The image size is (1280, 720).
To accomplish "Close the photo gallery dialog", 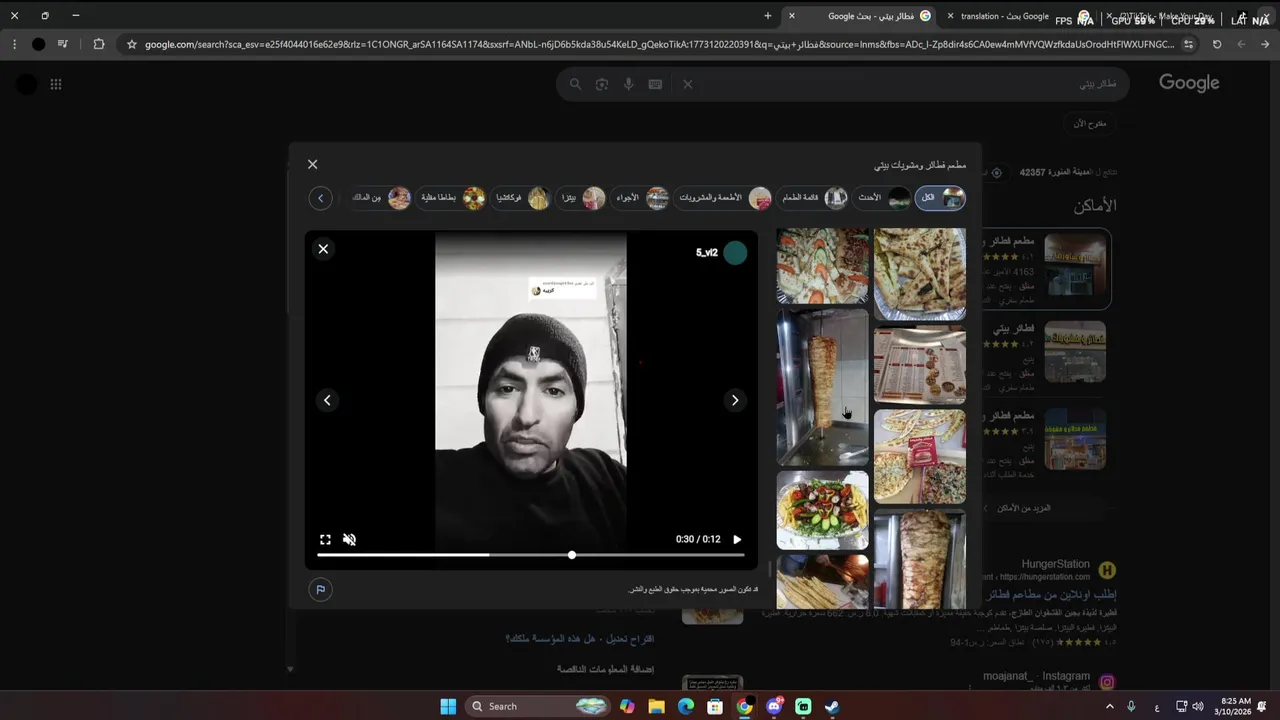I will (x=312, y=164).
